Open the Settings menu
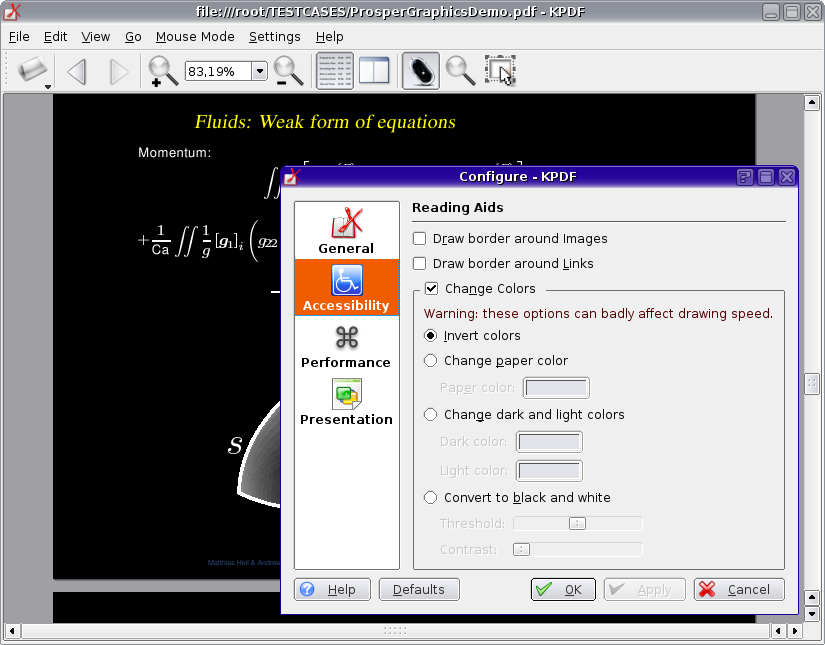 click(275, 37)
